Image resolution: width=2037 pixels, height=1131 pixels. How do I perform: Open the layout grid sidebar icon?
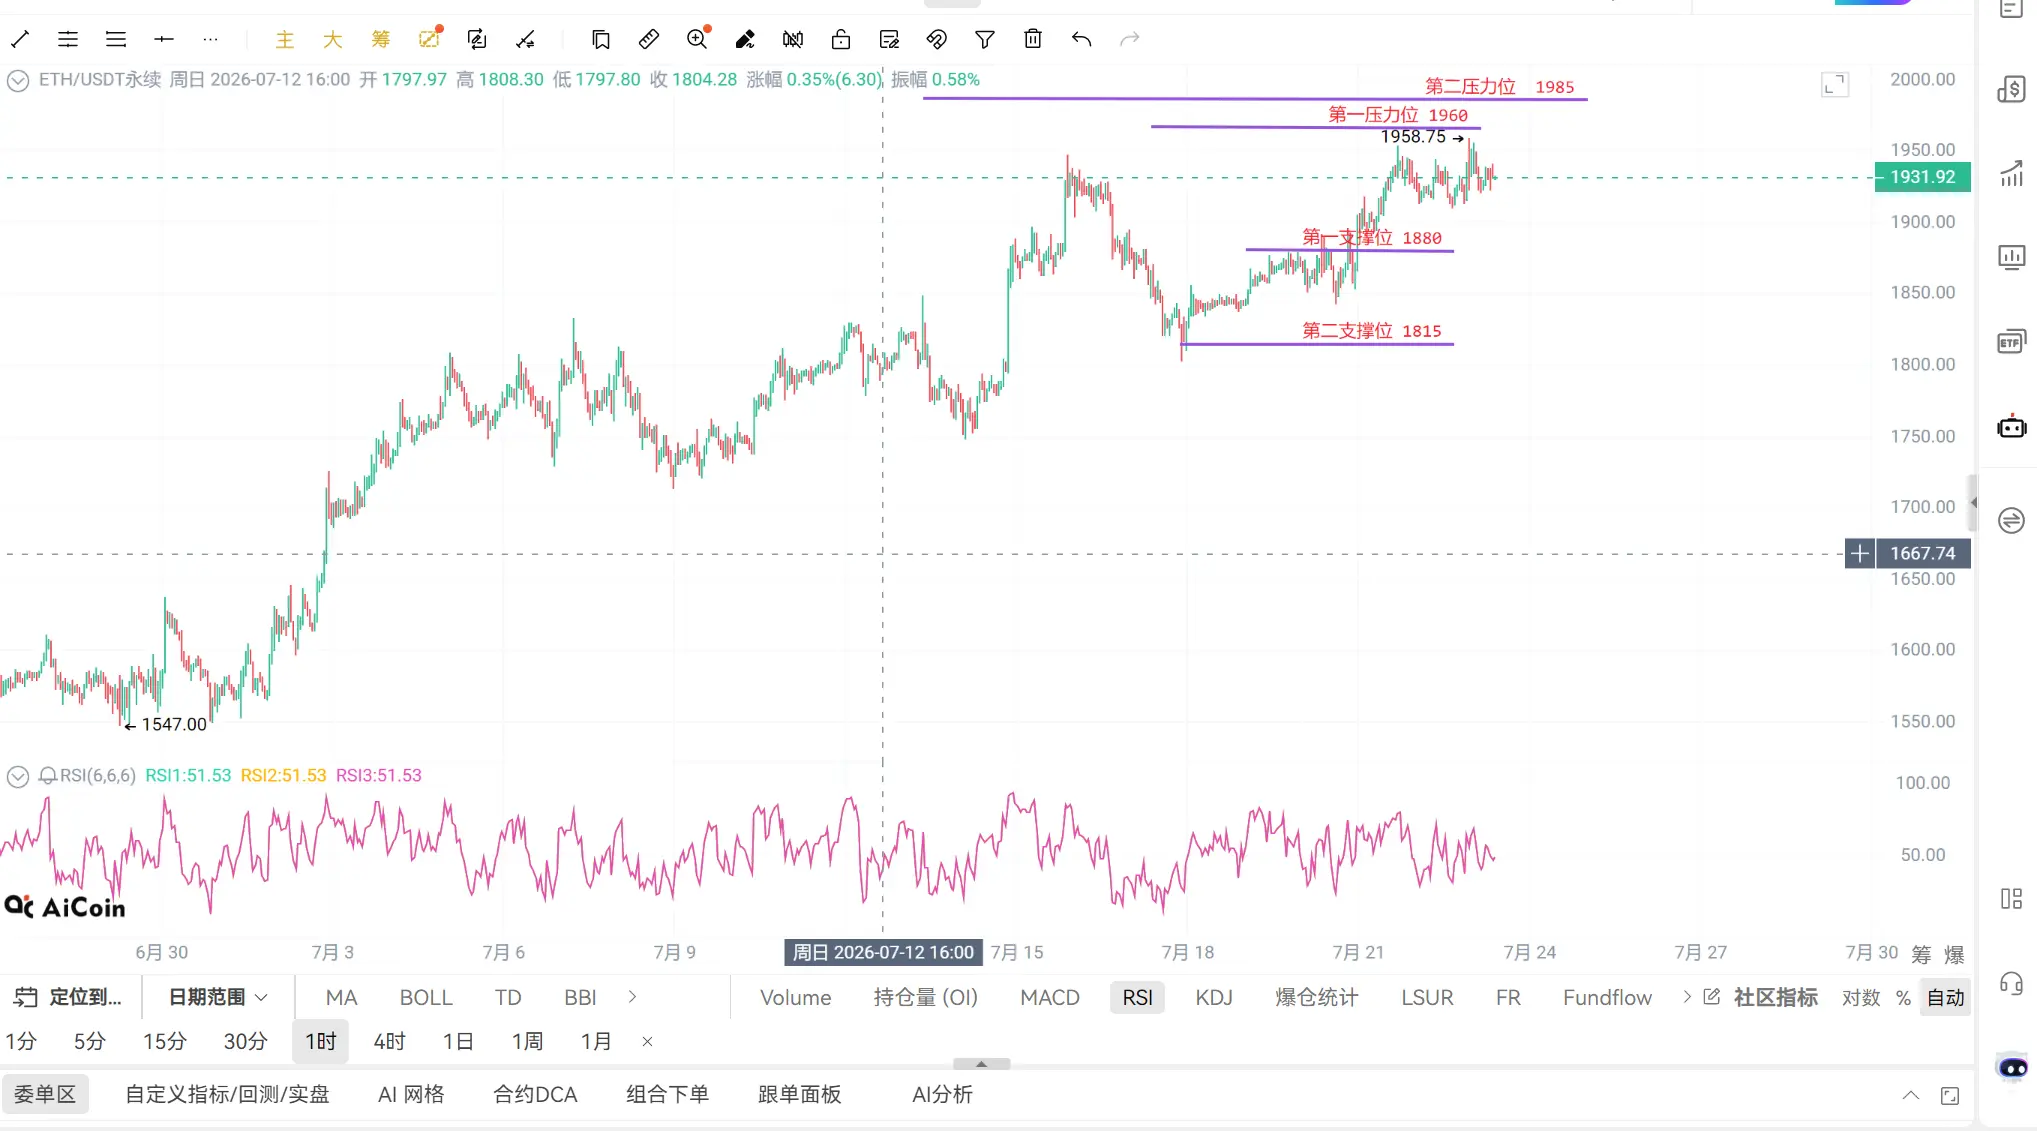(2011, 898)
